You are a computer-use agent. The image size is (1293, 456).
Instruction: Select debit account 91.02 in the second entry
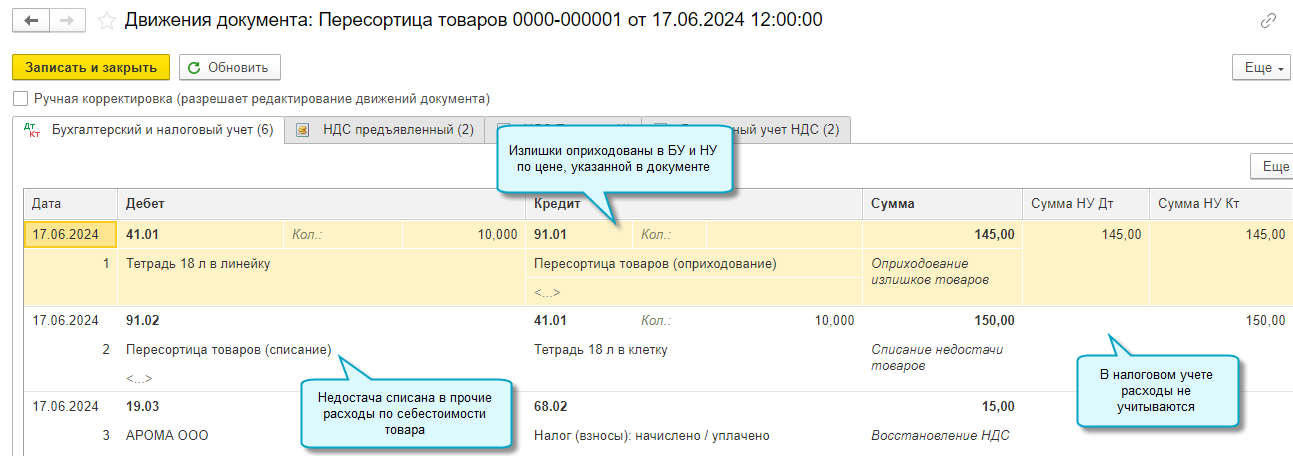(x=142, y=321)
